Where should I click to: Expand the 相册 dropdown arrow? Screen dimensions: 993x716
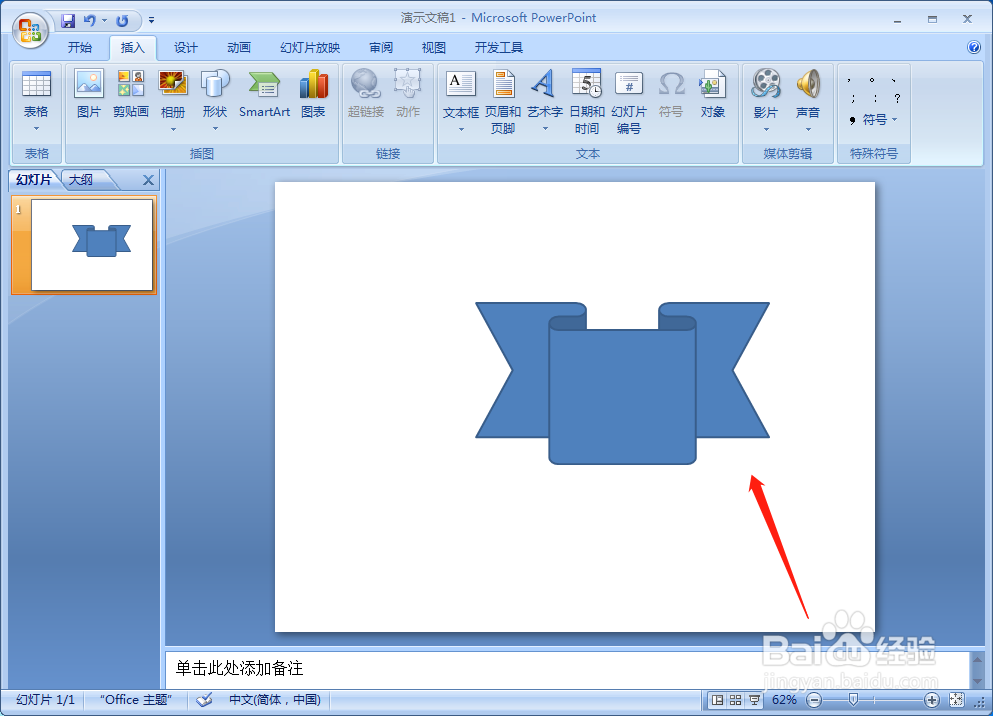(x=172, y=129)
